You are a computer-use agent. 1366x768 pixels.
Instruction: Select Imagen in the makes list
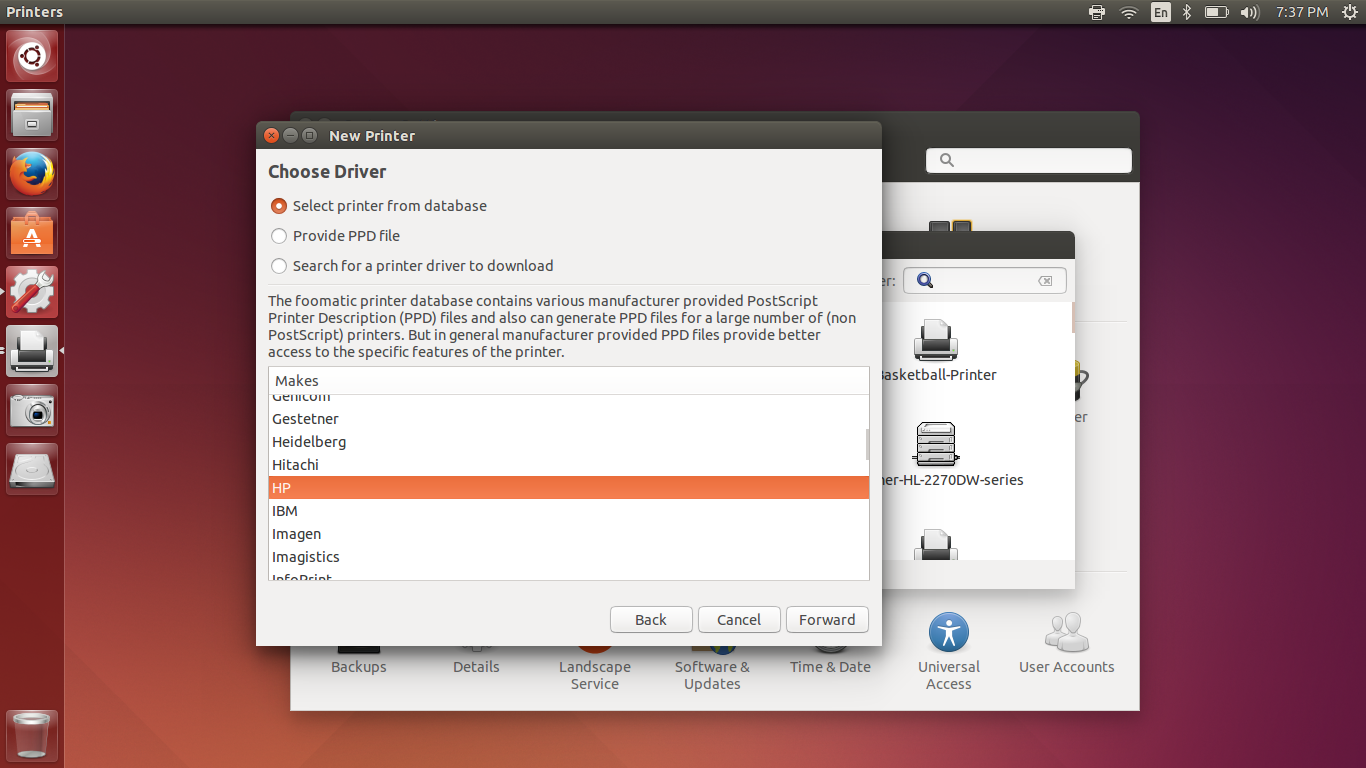click(569, 534)
